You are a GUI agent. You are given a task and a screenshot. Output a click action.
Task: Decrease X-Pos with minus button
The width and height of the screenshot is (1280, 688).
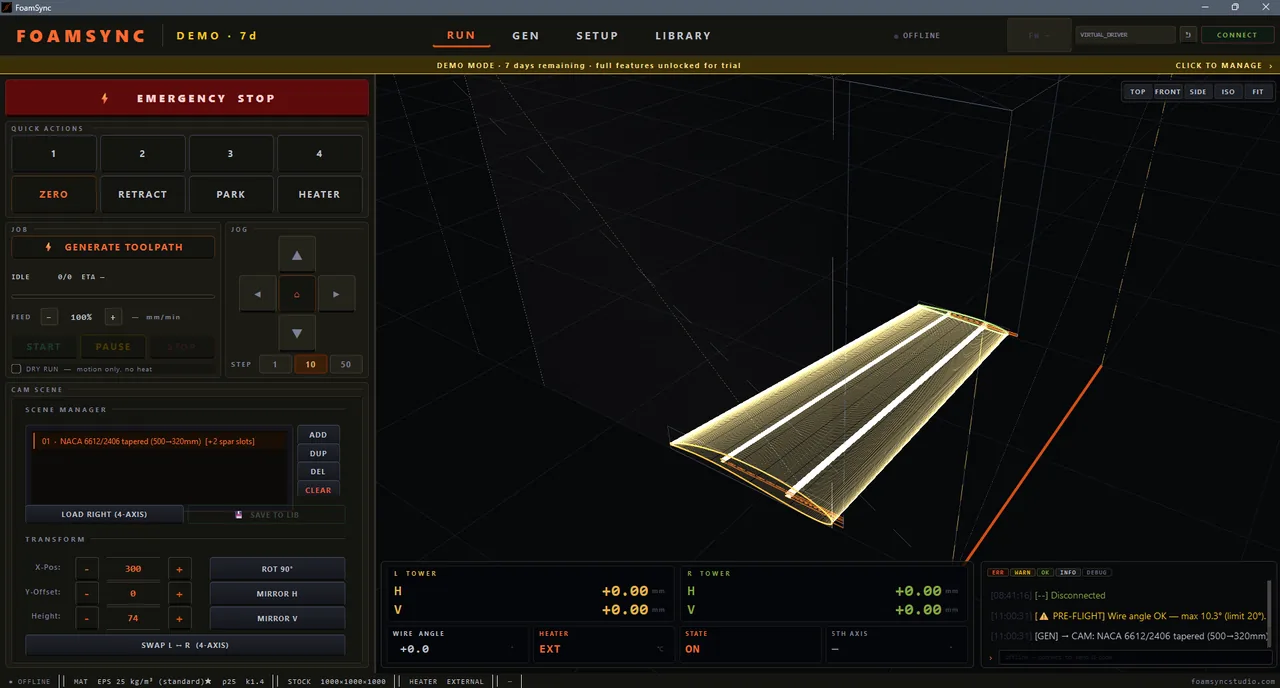click(x=87, y=569)
